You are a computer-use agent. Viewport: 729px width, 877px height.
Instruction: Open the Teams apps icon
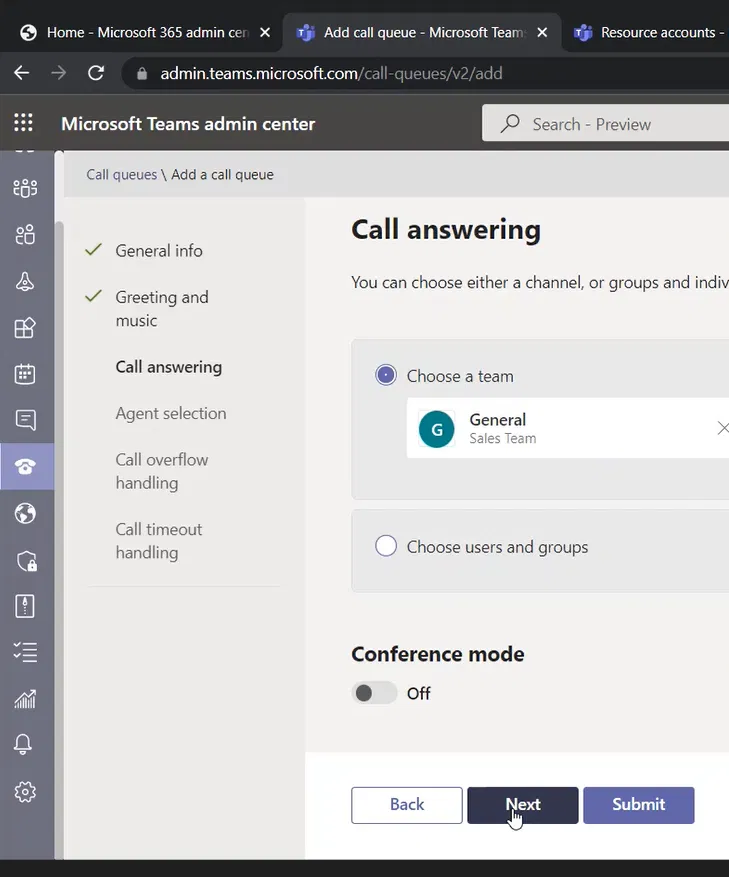point(25,328)
